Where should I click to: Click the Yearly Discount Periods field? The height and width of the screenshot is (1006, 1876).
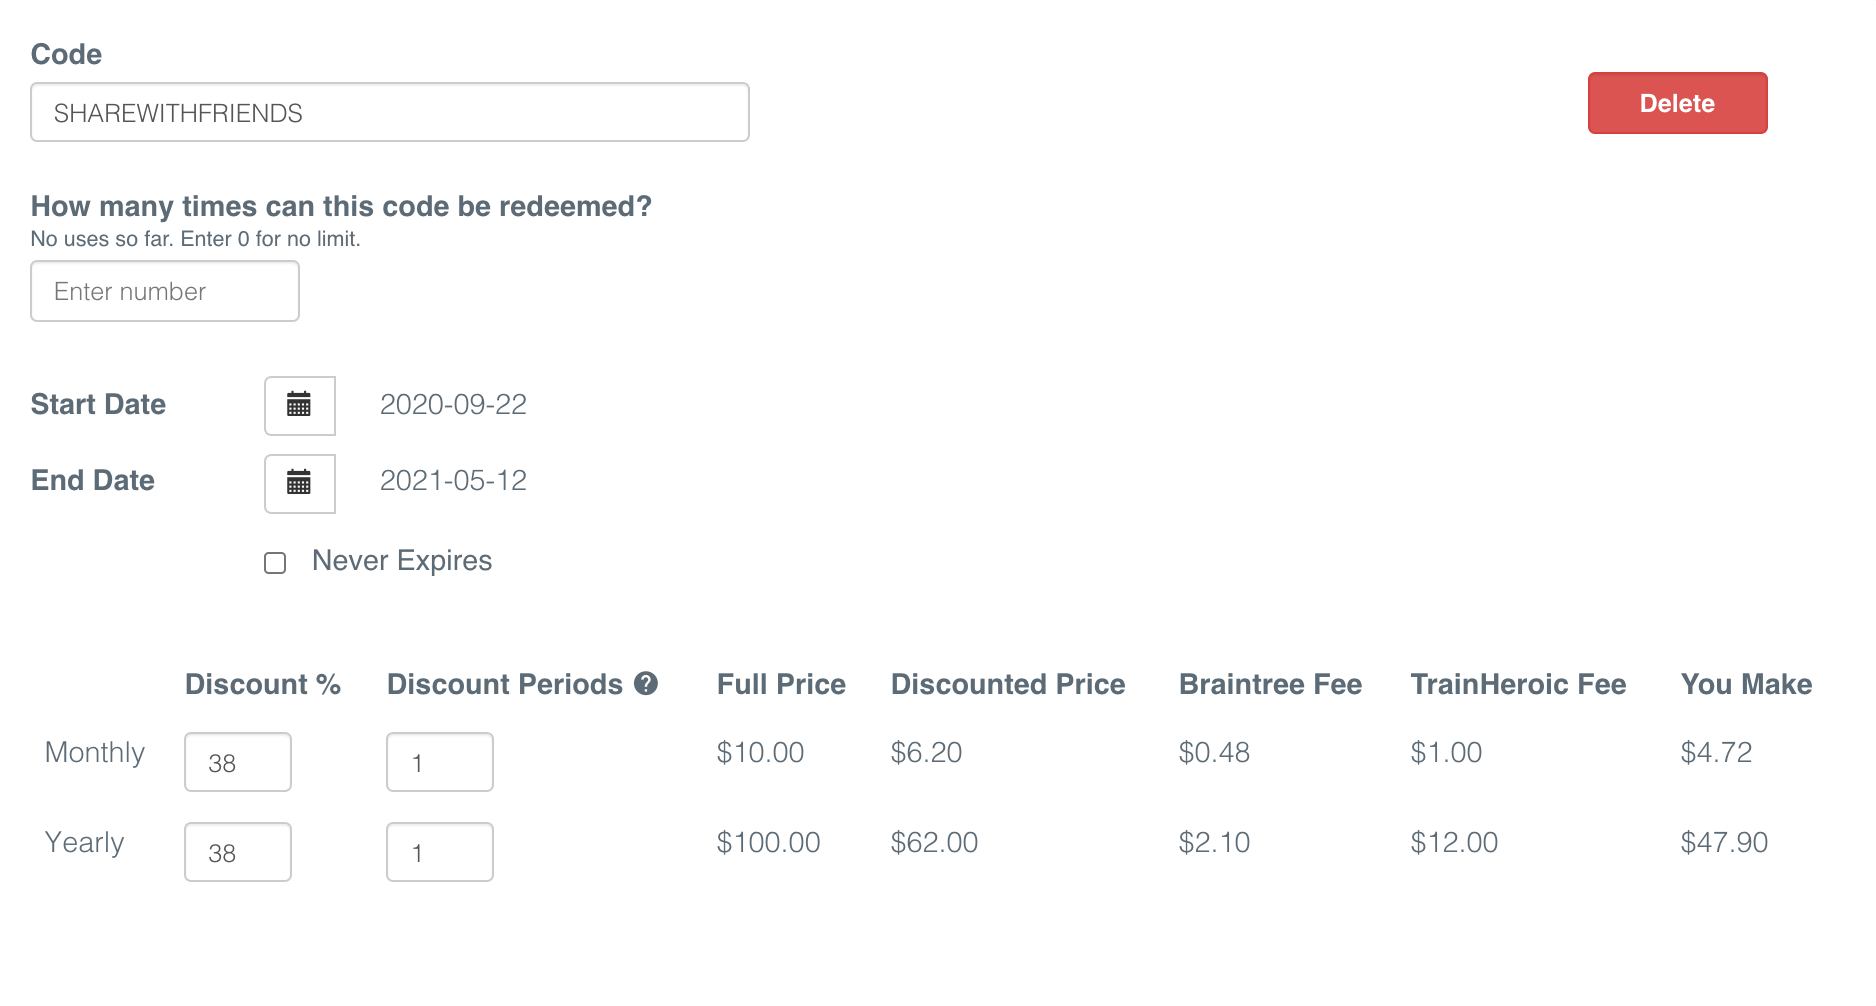point(440,852)
